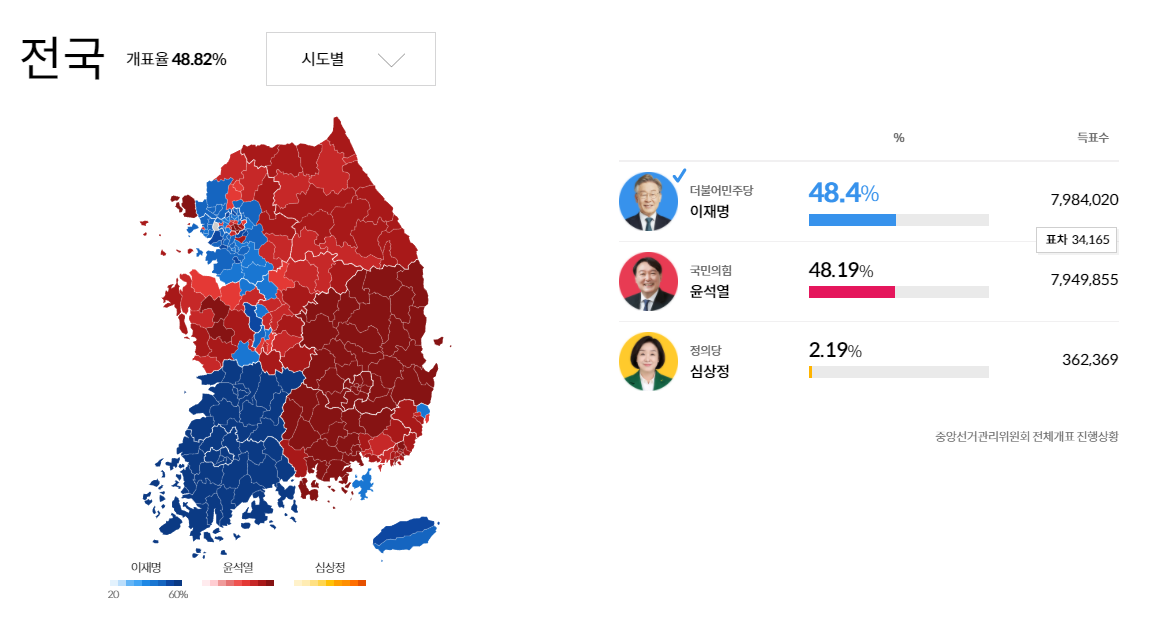Select the small blue Ulsan district on map
1149x620 pixels.
click(x=423, y=410)
